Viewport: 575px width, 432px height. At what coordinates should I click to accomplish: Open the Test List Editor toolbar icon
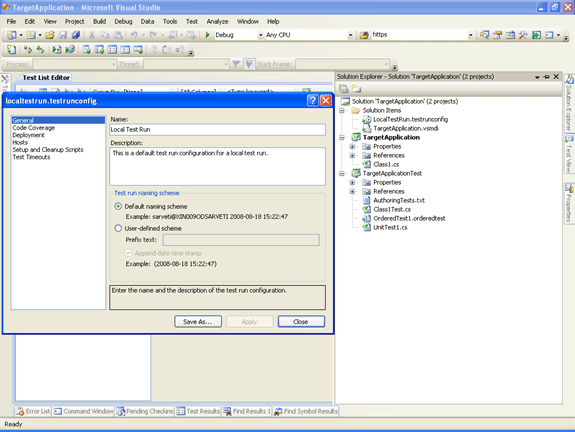pyautogui.click(x=99, y=50)
